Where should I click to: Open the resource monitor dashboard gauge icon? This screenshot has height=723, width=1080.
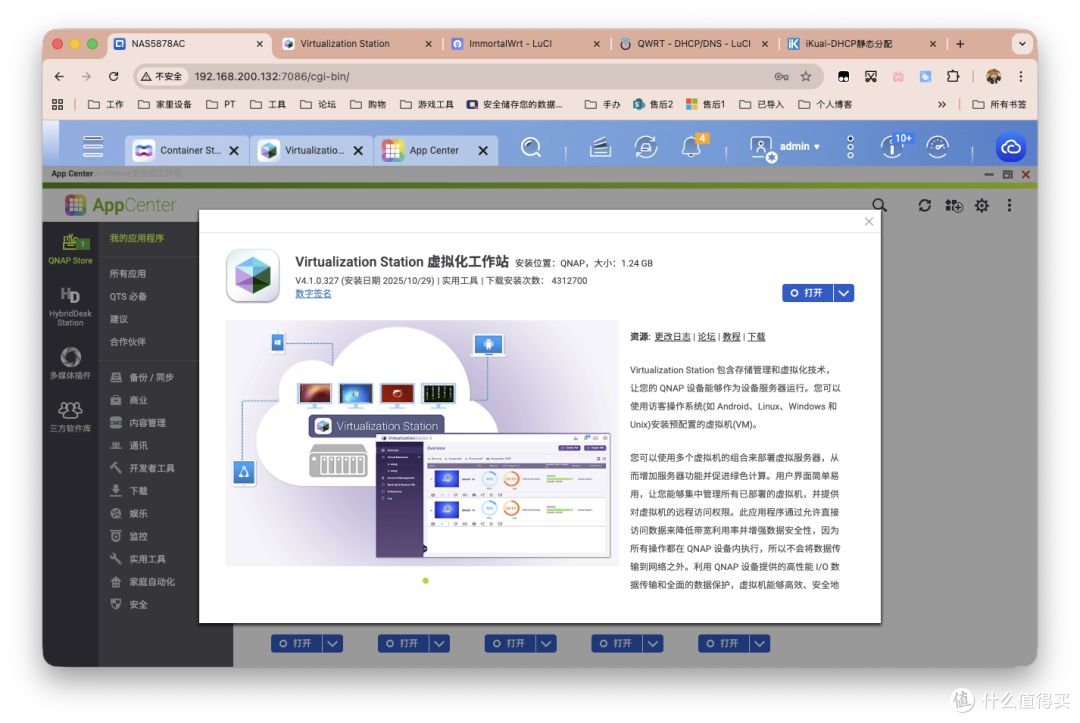coord(937,147)
